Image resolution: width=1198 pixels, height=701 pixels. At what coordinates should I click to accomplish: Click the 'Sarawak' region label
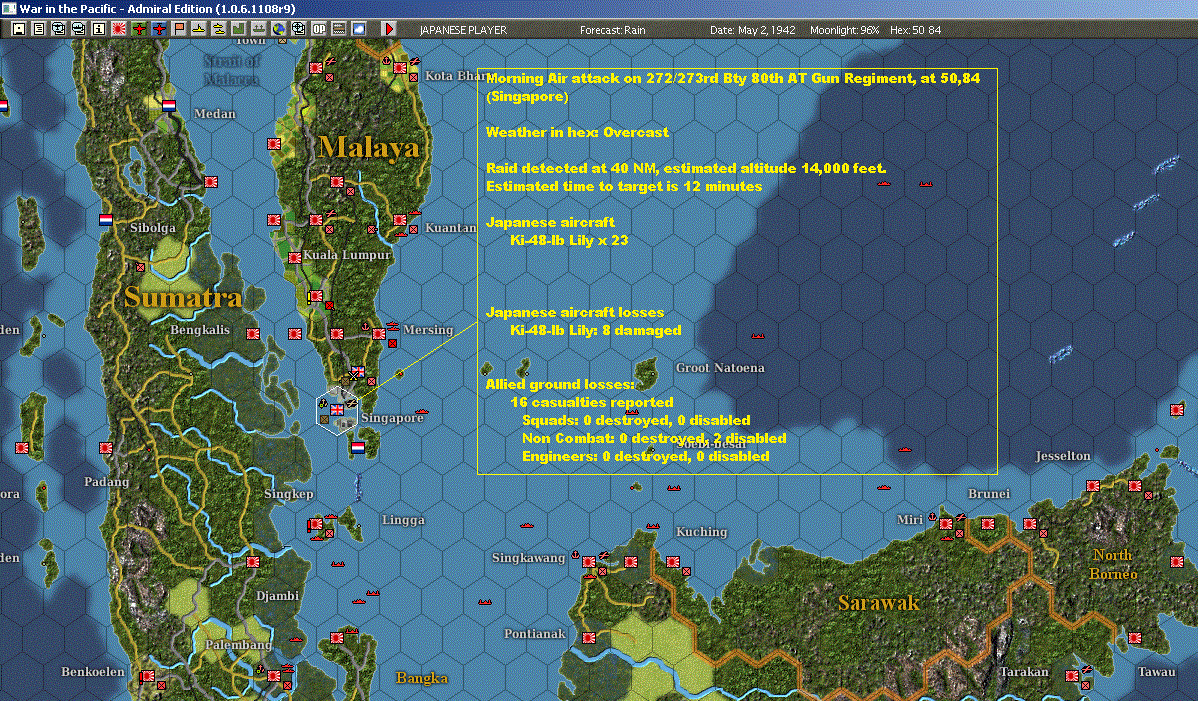click(879, 602)
